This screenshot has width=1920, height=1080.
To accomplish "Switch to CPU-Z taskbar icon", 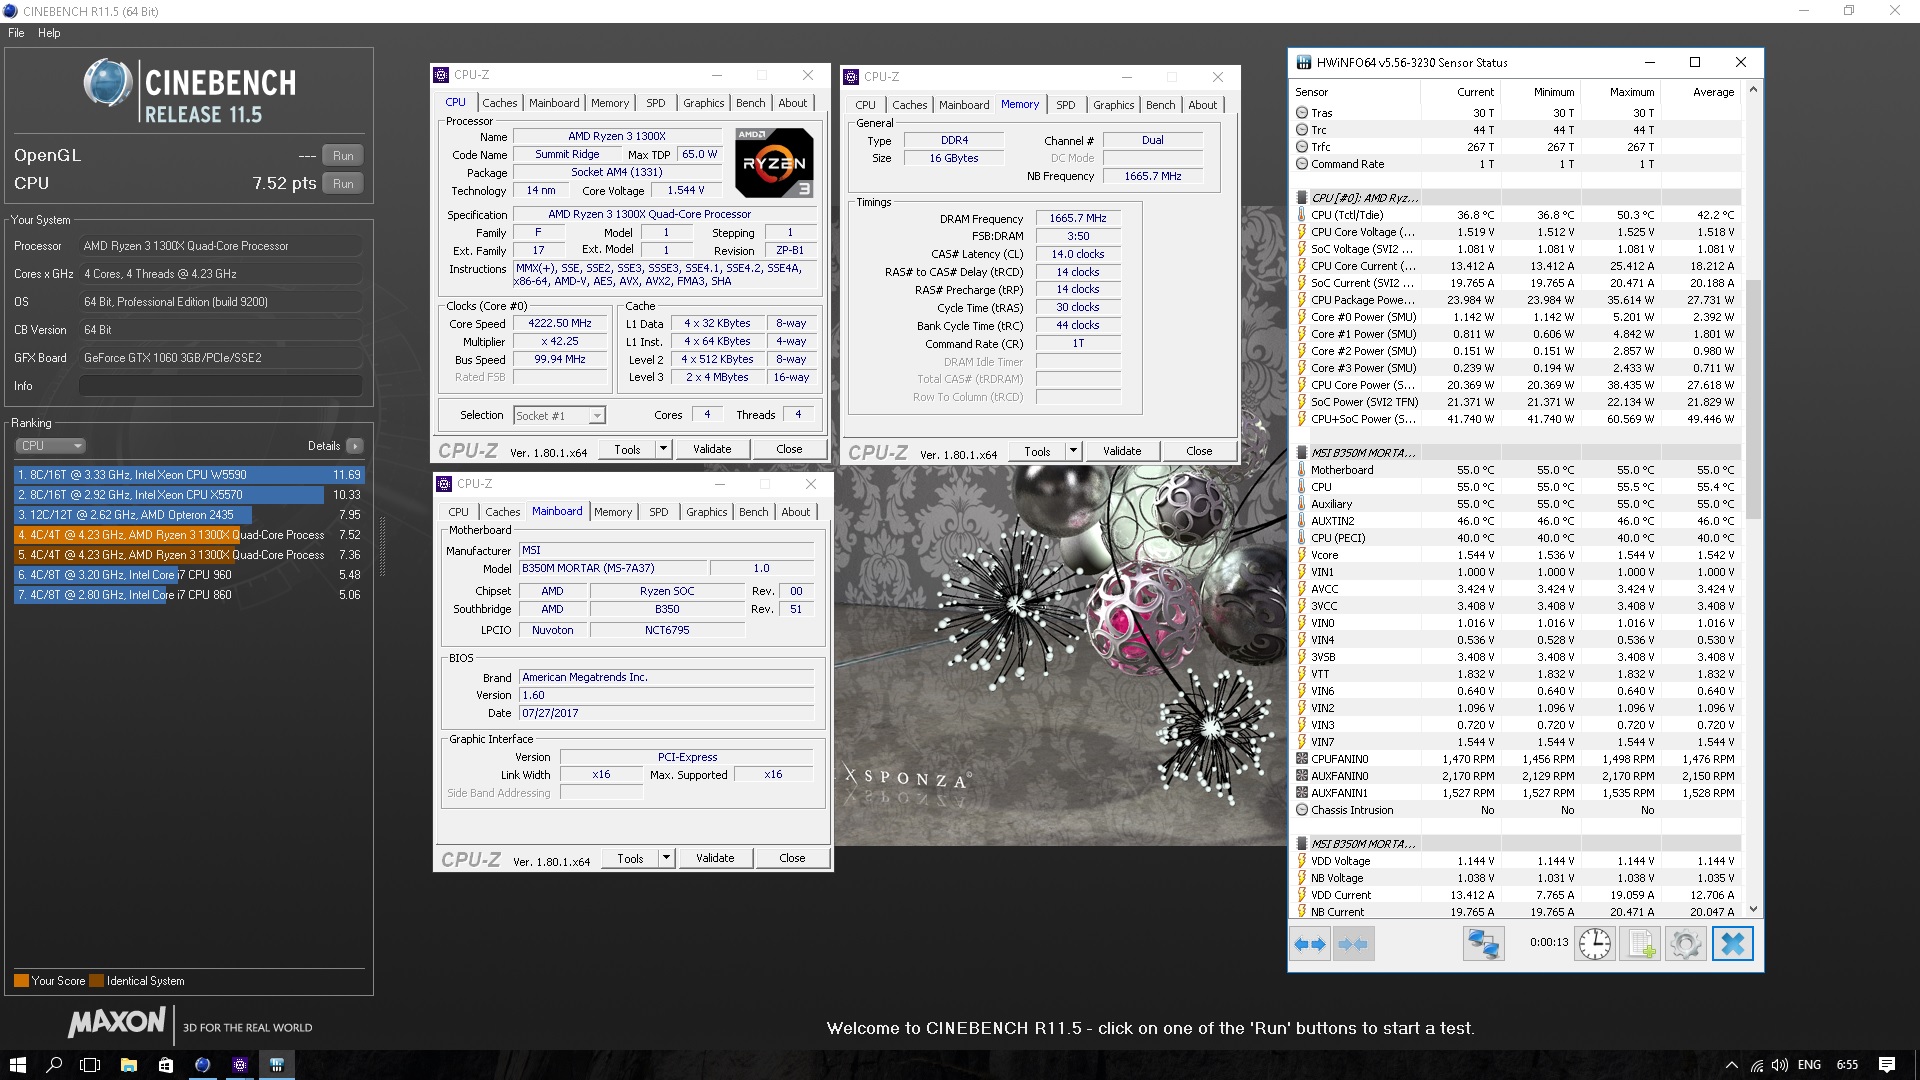I will click(x=239, y=1065).
